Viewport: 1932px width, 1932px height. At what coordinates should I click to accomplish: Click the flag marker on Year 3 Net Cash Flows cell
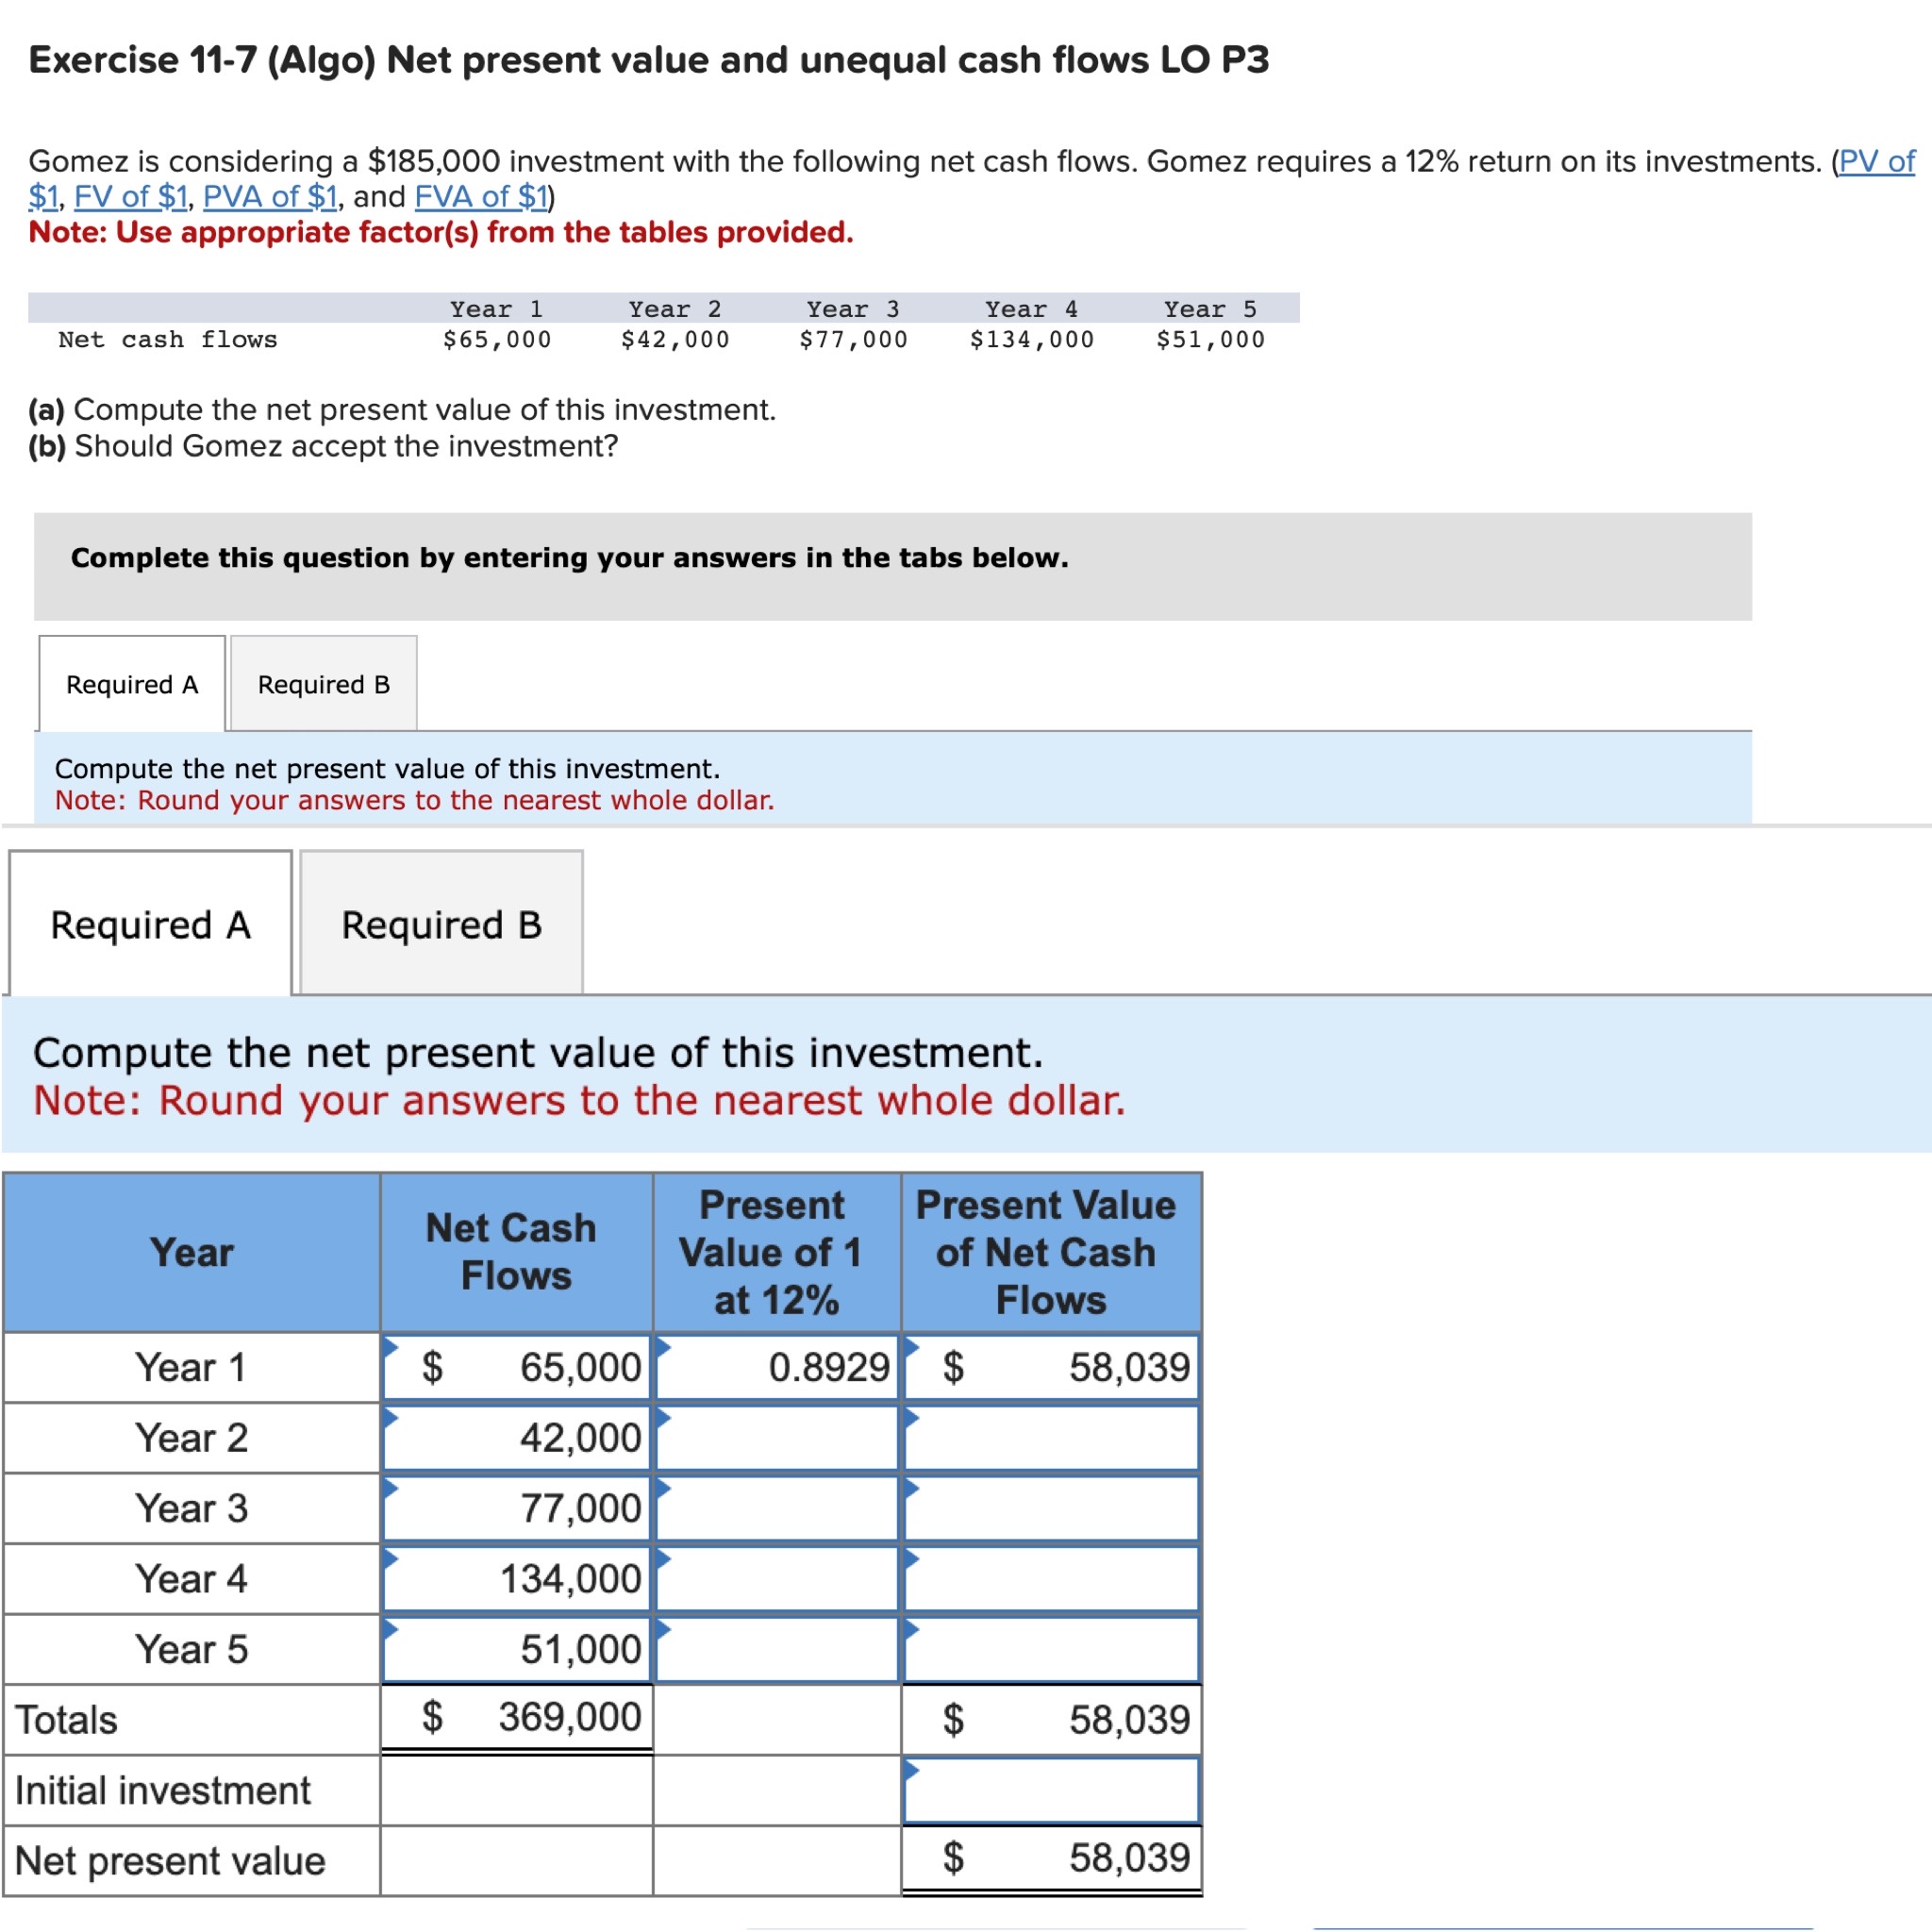(393, 1487)
